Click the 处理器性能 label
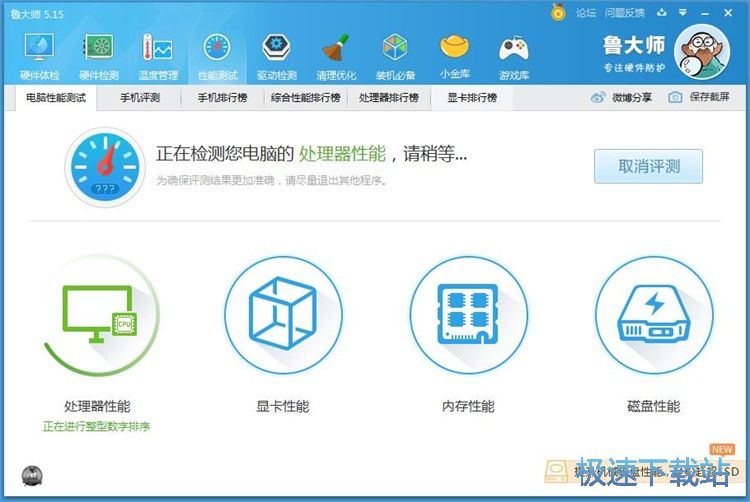The image size is (750, 502). click(x=98, y=406)
